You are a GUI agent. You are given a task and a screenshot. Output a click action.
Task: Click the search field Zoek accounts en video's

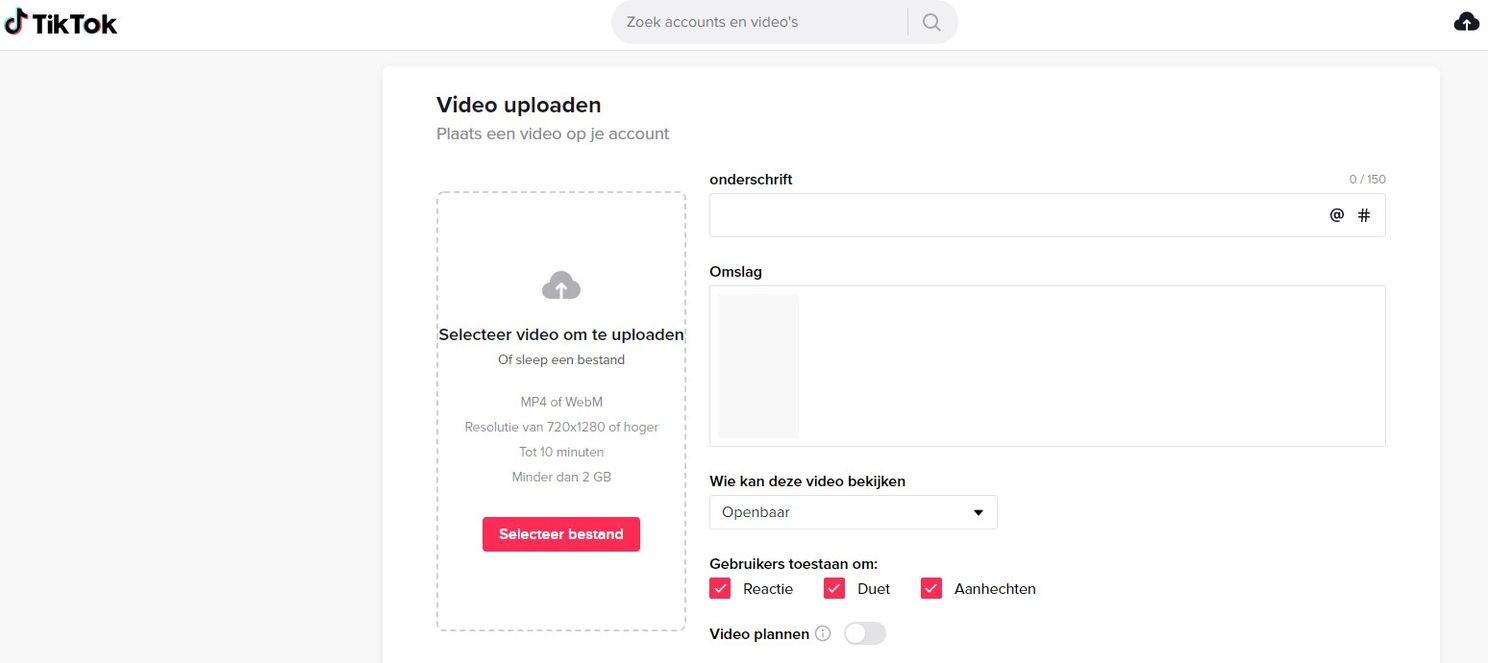[x=760, y=22]
